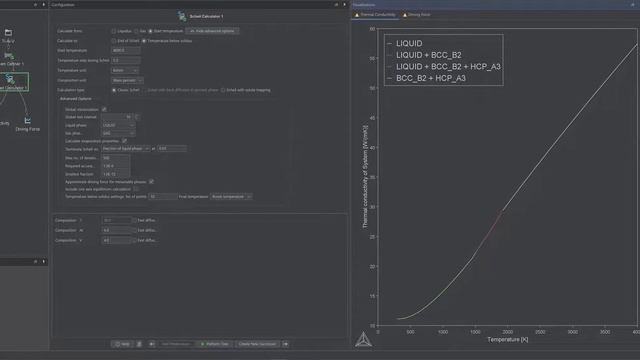
Task: Select Temperature below solidus radio option
Action: tap(144, 41)
